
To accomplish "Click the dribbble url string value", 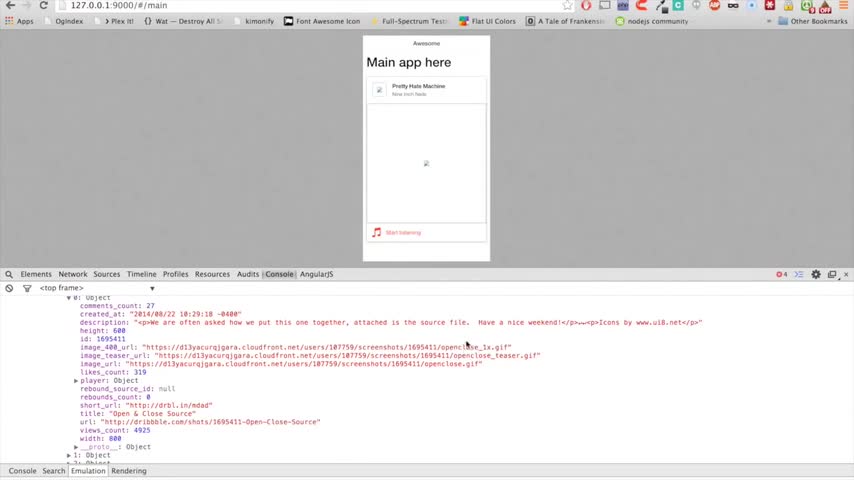I will (210, 422).
